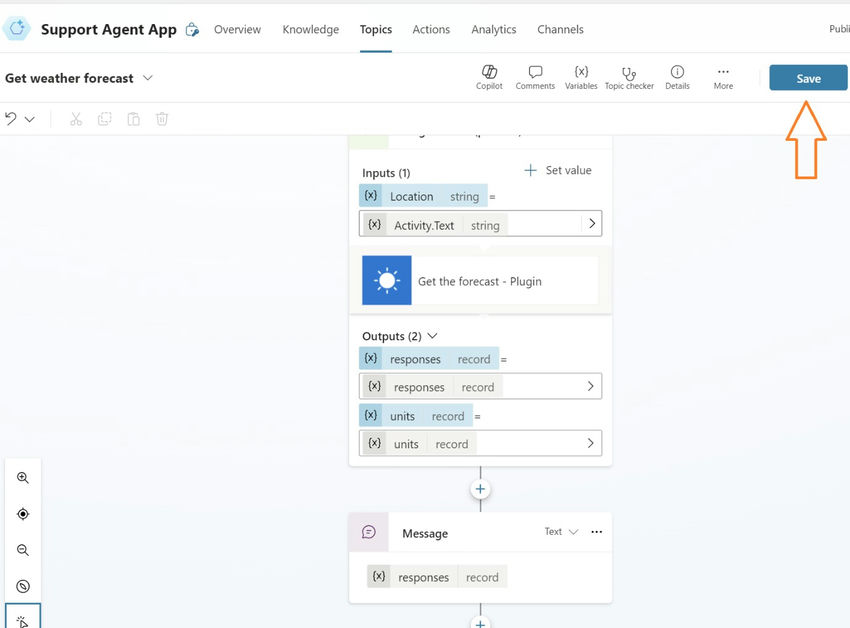Viewport: 850px width, 628px height.
Task: Open the Get weather forecast topic dropdown
Action: click(x=147, y=78)
